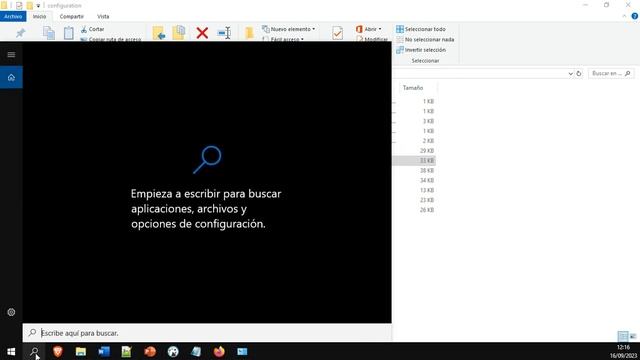This screenshot has width=640, height=360.
Task: Click Cortar in the ribbon
Action: pyautogui.click(x=93, y=29)
